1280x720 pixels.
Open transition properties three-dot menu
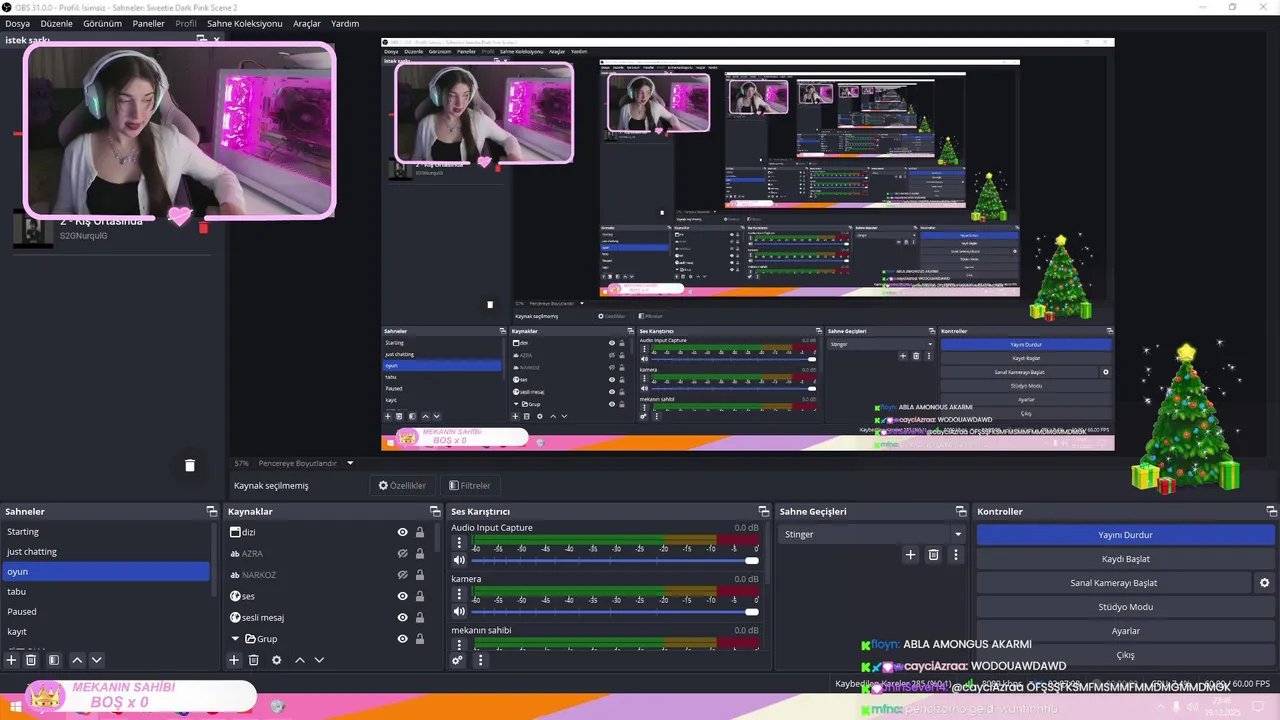pyautogui.click(x=956, y=555)
